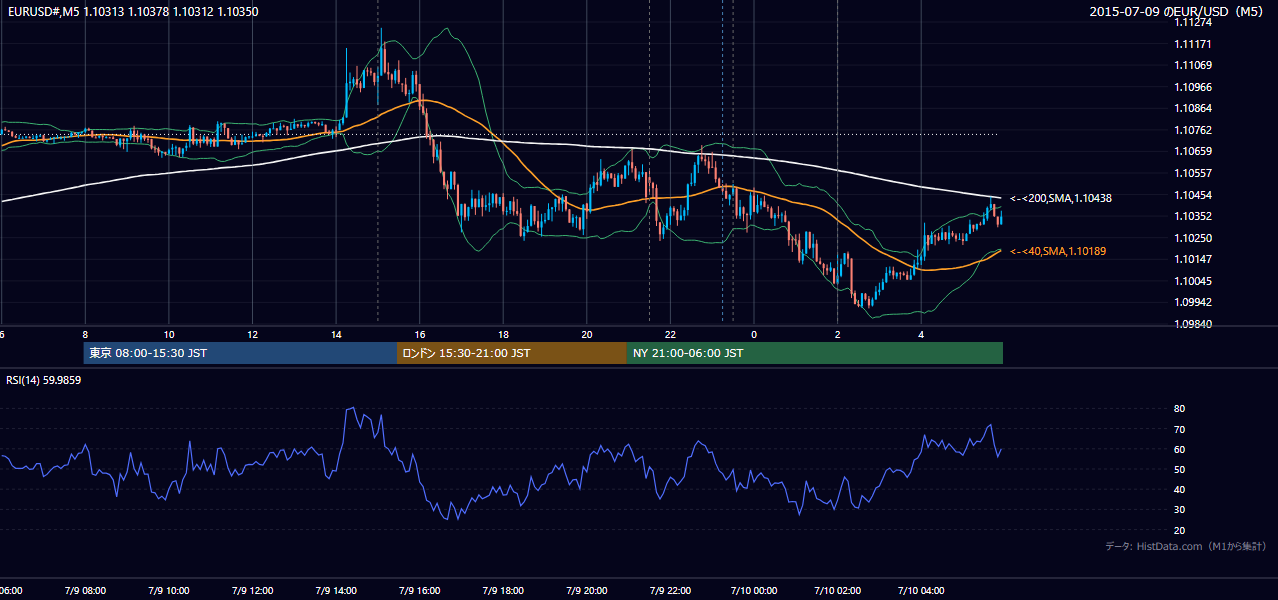Click the RSI scale value 60

coord(1179,449)
